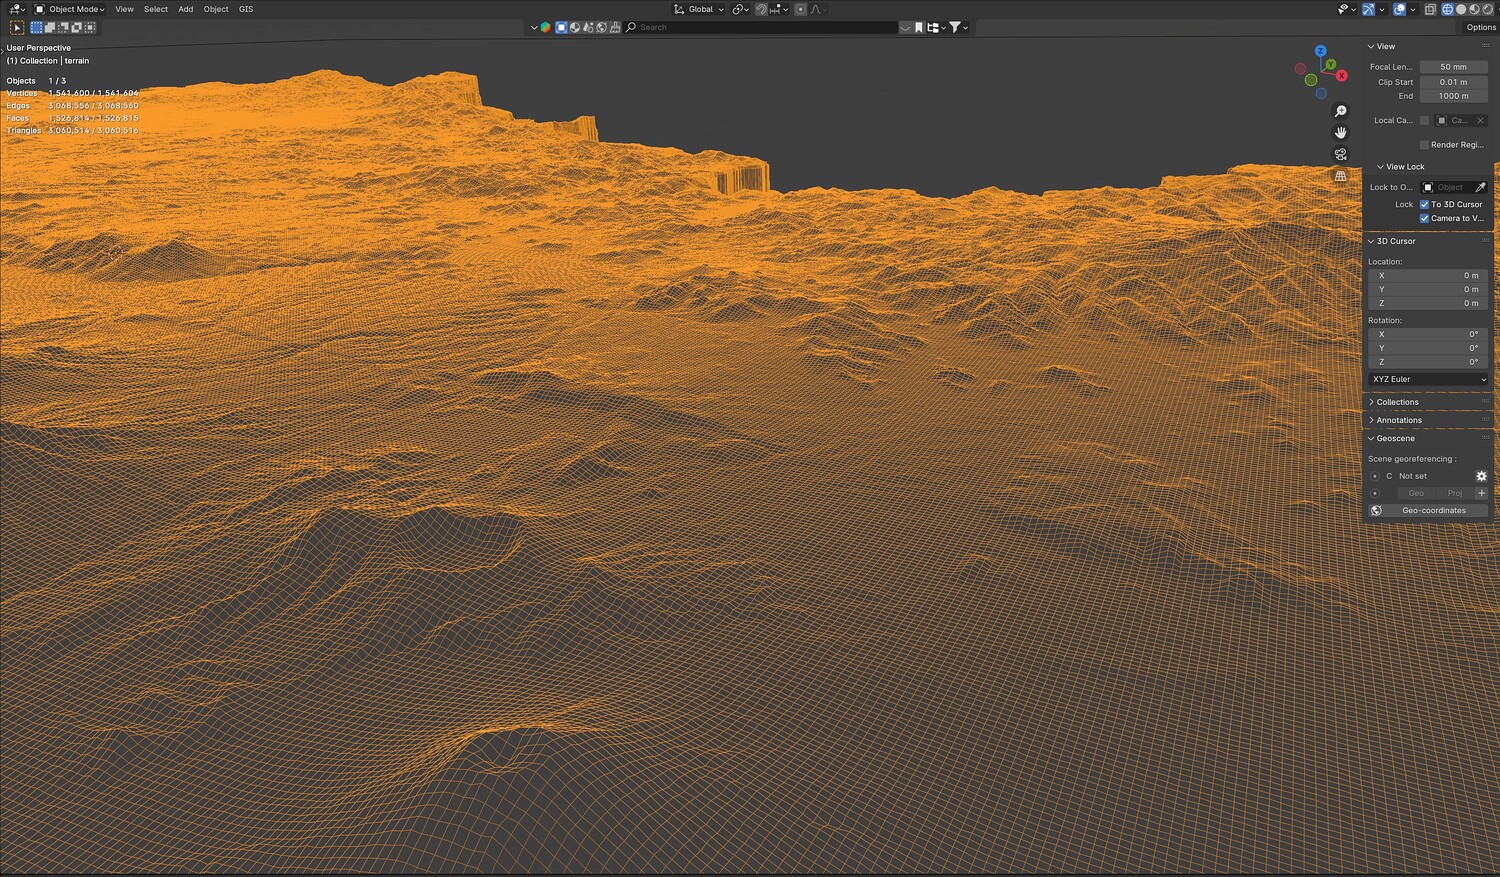Toggle viewport overlays
This screenshot has width=1500, height=877.
(1399, 9)
